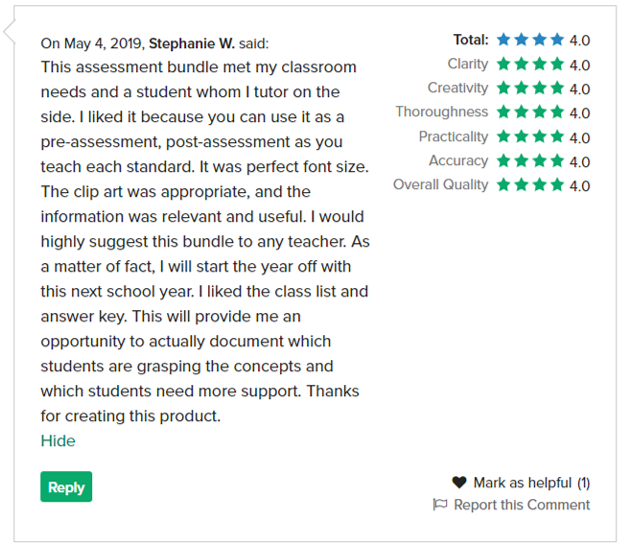Image resolution: width=624 pixels, height=549 pixels.
Task: Click the first green star in Overall Quality row
Action: point(504,185)
